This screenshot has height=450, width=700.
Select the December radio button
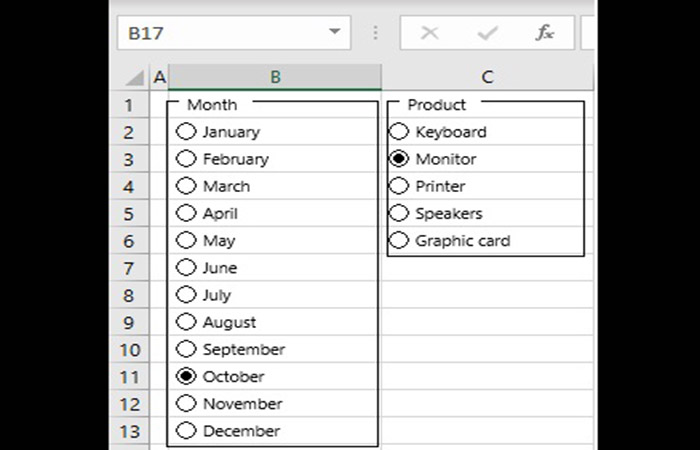[x=186, y=431]
